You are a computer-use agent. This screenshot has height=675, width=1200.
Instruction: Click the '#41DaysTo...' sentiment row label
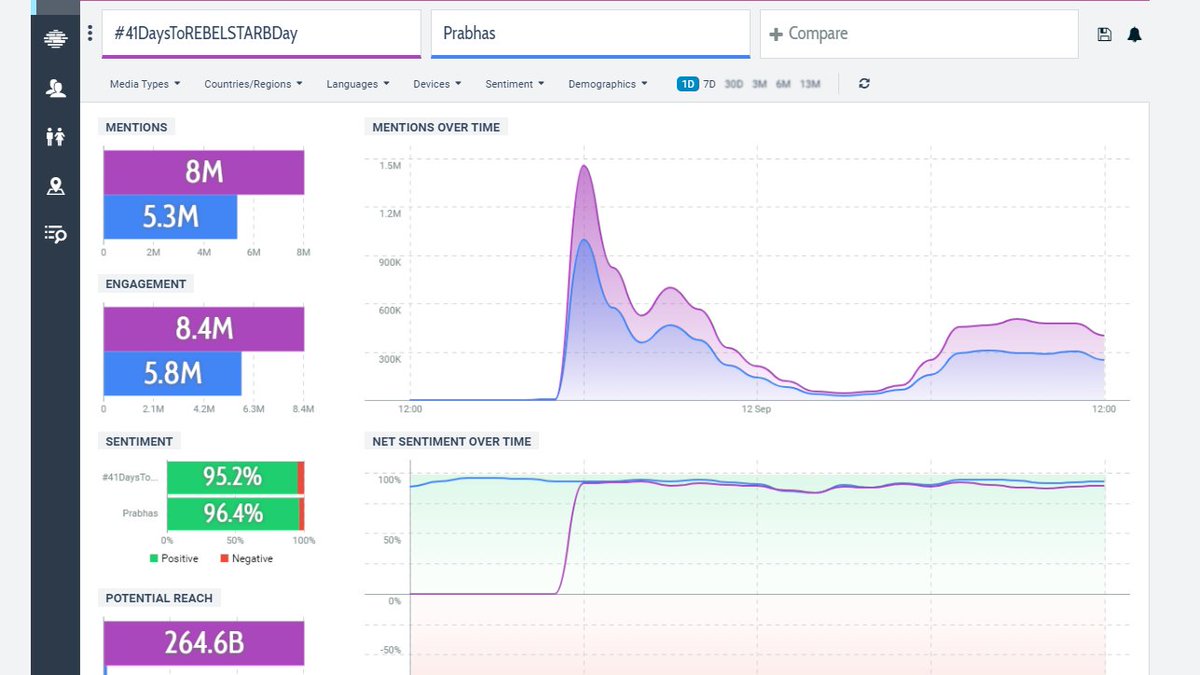click(130, 478)
